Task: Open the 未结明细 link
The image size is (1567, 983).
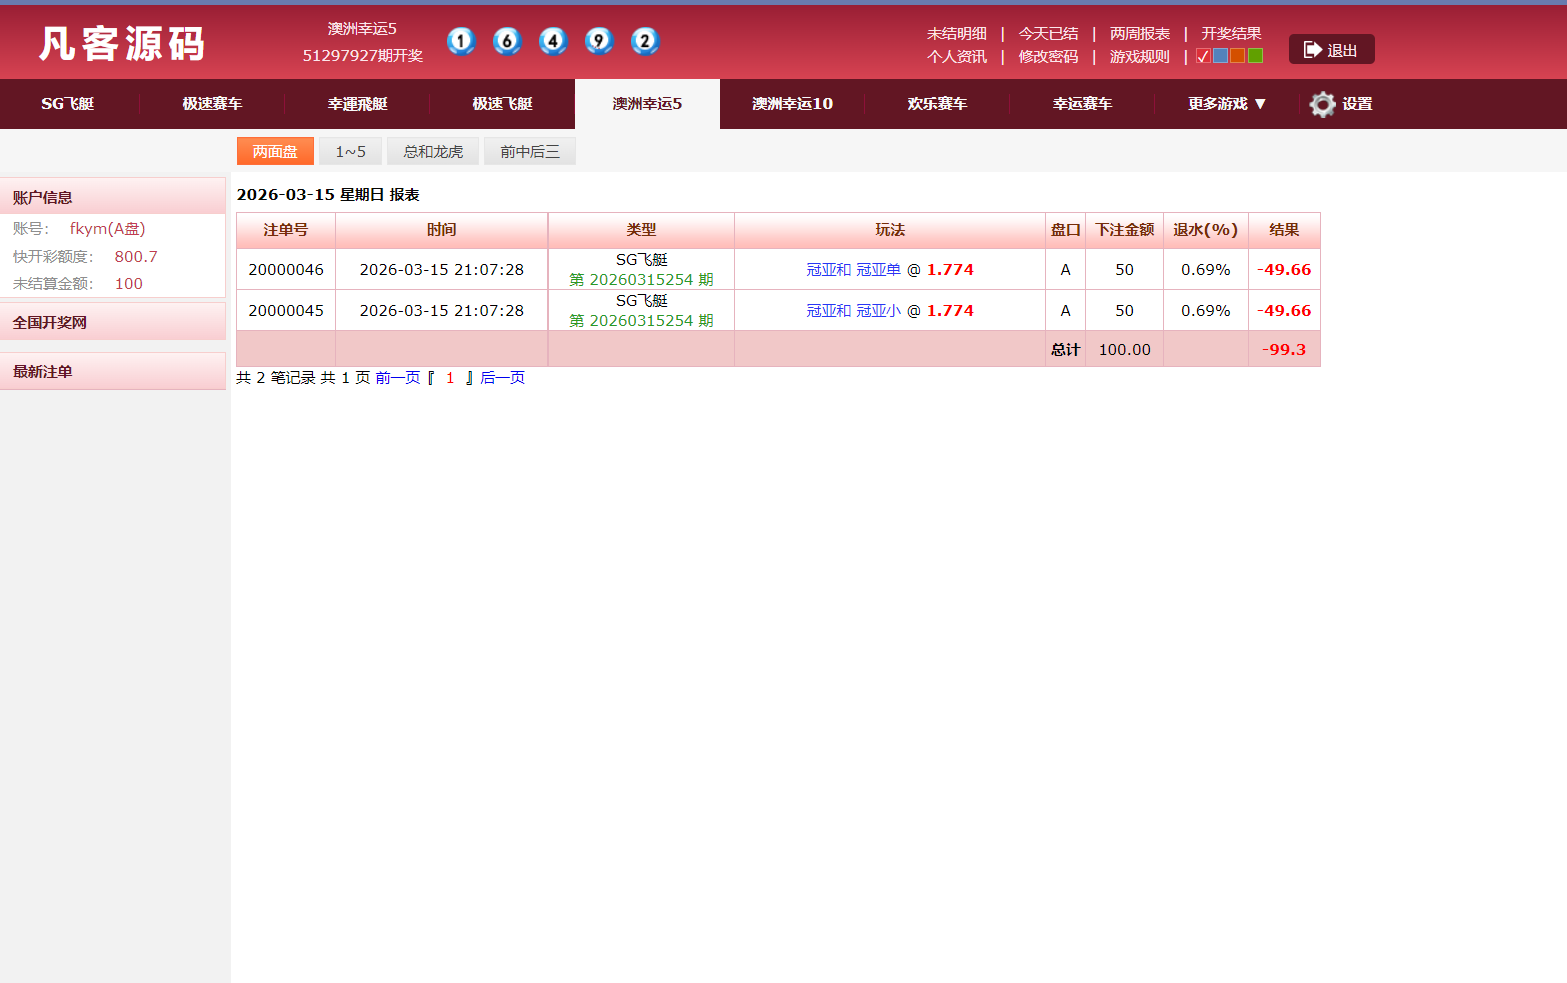Action: [x=956, y=33]
